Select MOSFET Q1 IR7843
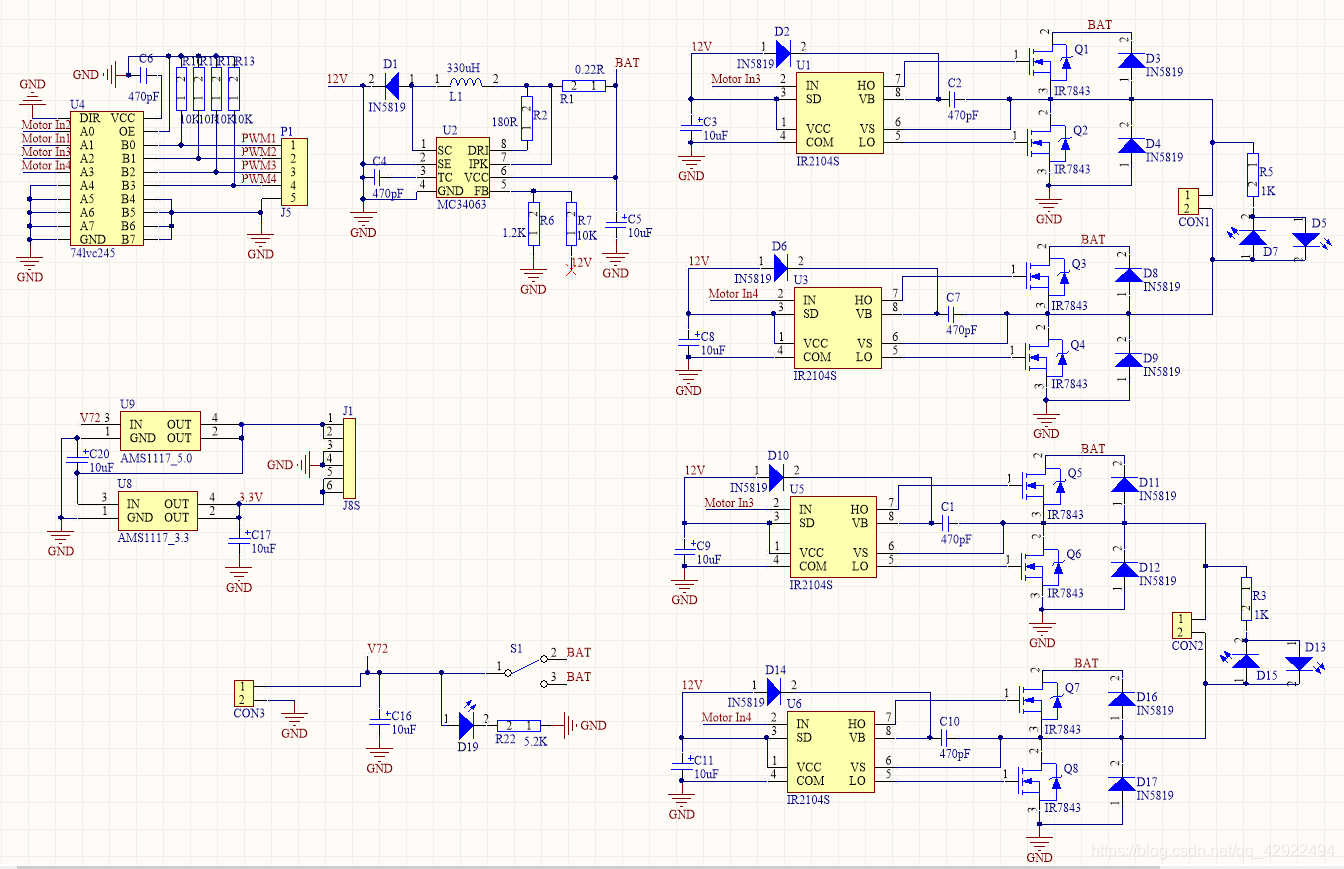 tap(1052, 62)
